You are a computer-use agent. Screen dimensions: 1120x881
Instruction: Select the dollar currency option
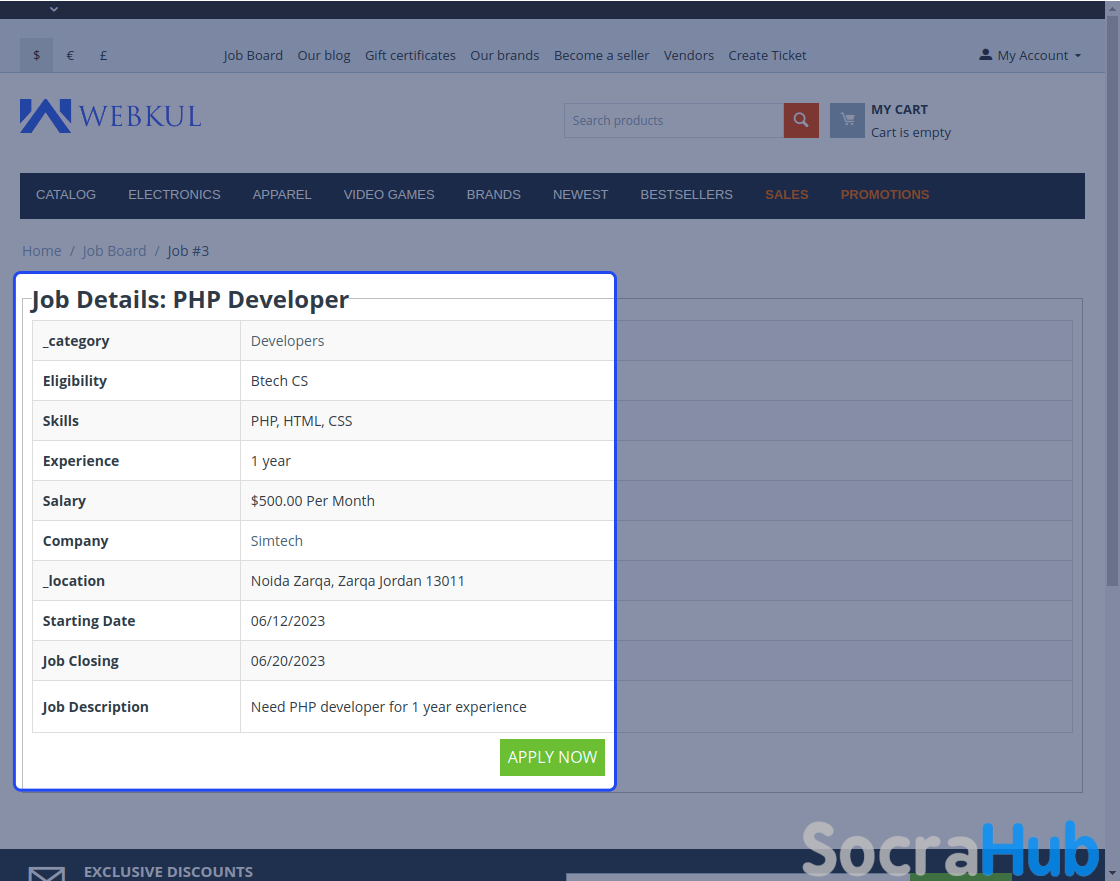tap(37, 55)
